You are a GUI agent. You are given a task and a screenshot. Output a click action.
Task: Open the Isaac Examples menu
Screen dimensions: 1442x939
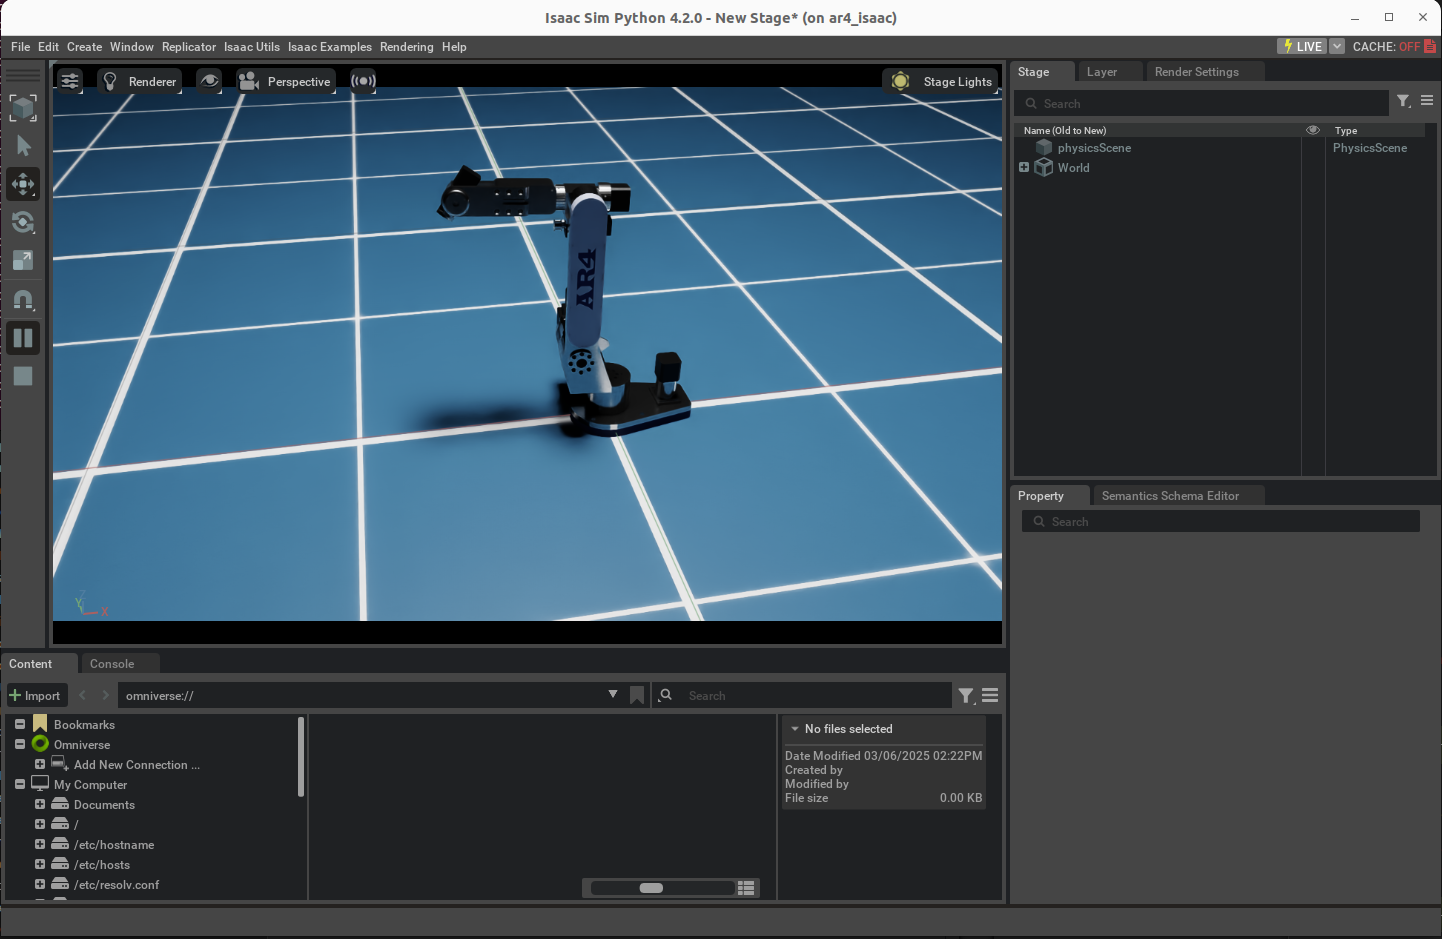click(329, 47)
